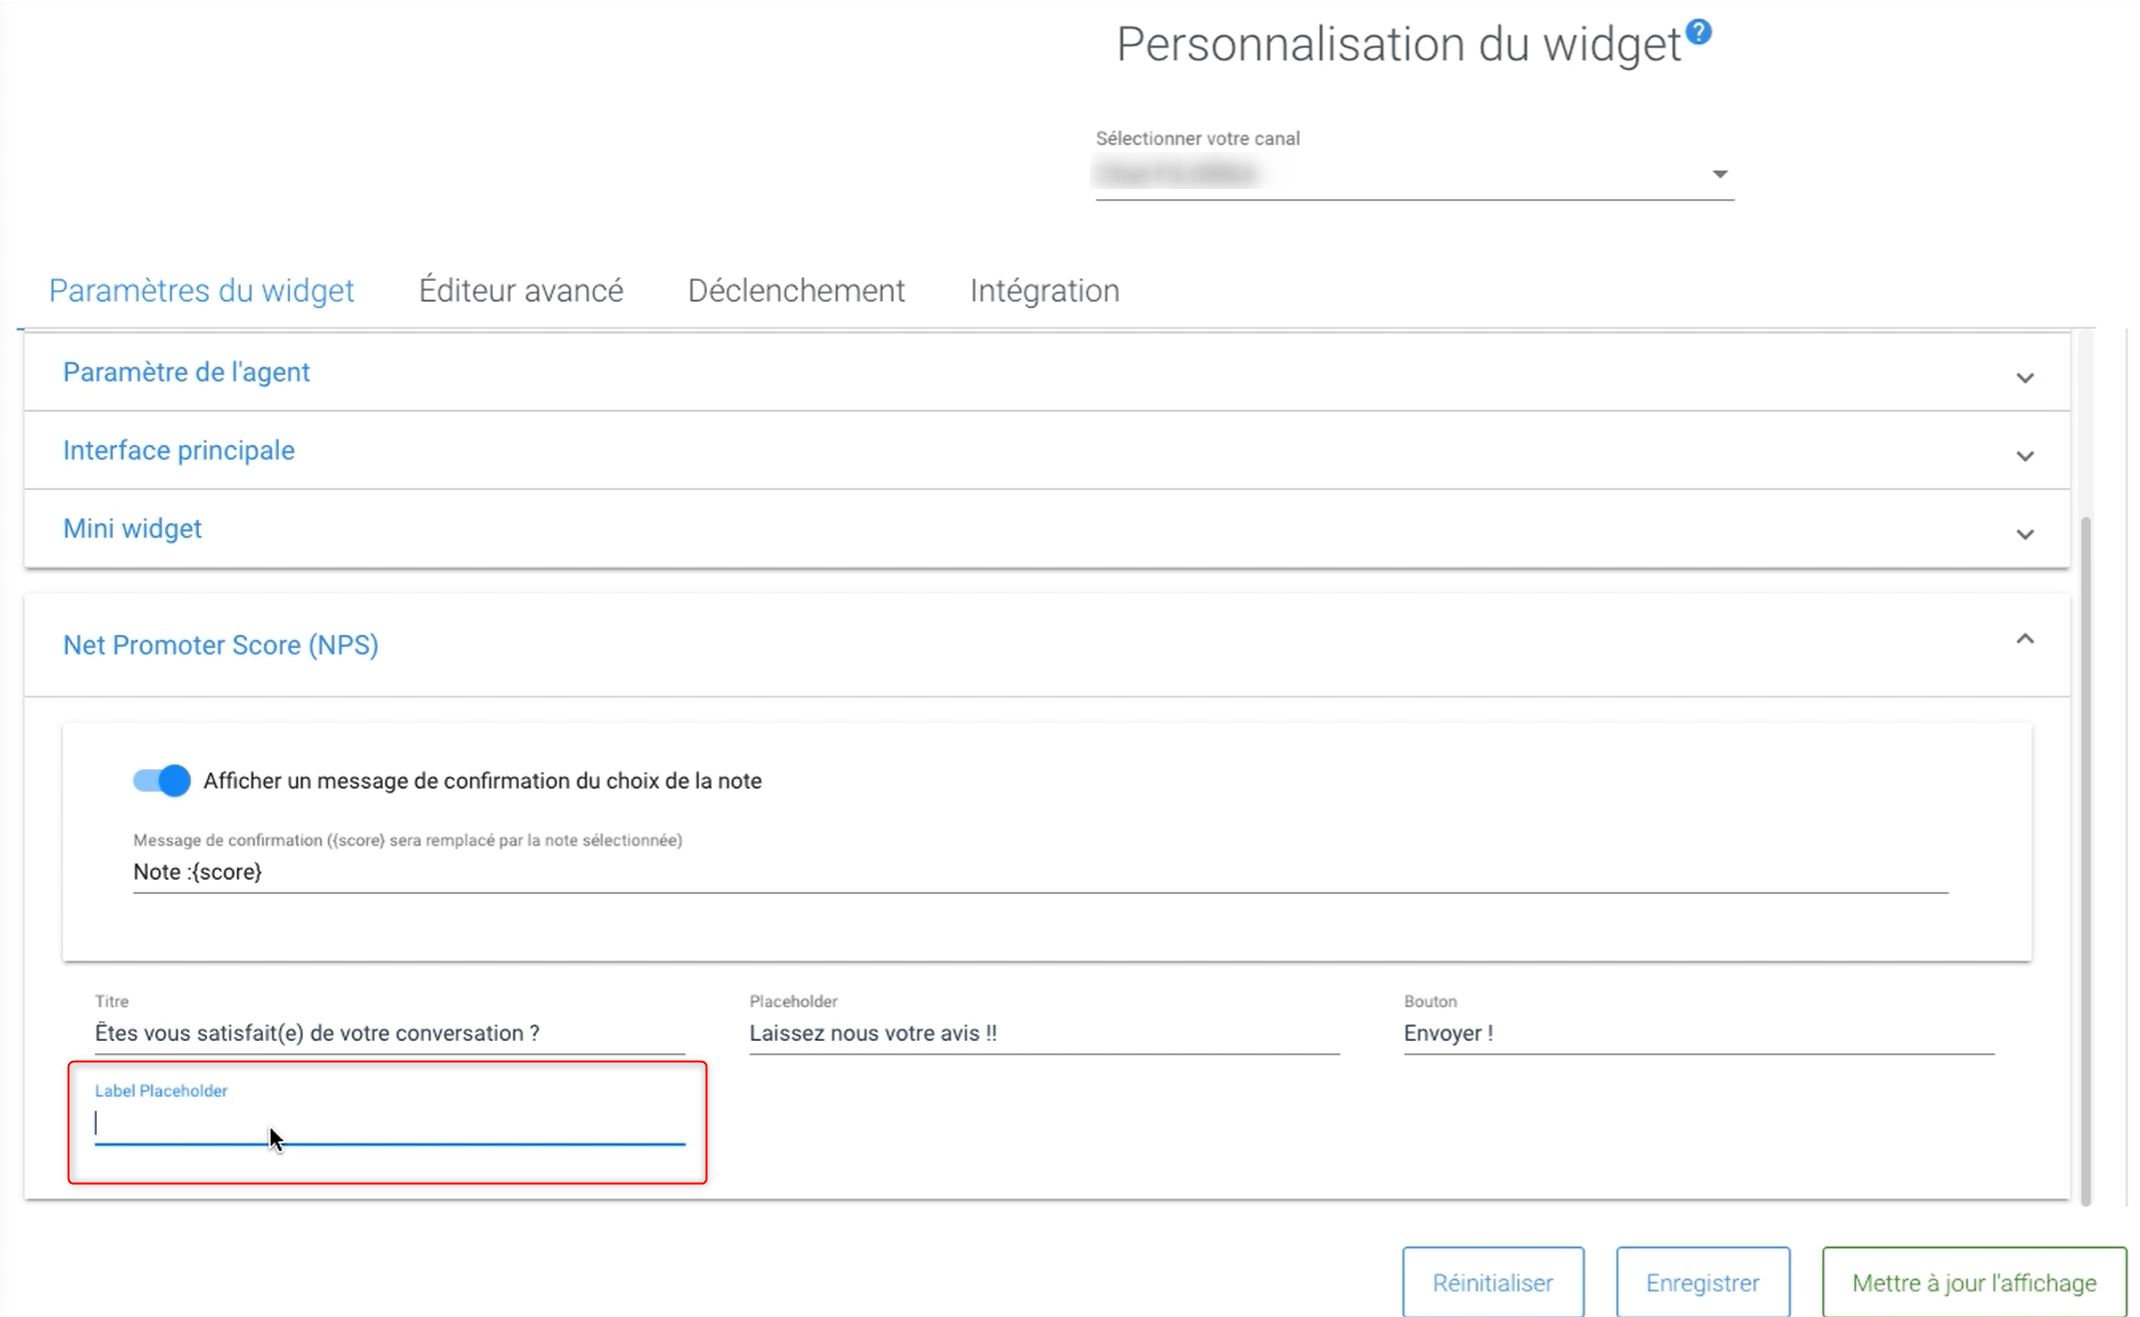Click the Bouton text field
Screen dimensions: 2140x1317
[1698, 1033]
